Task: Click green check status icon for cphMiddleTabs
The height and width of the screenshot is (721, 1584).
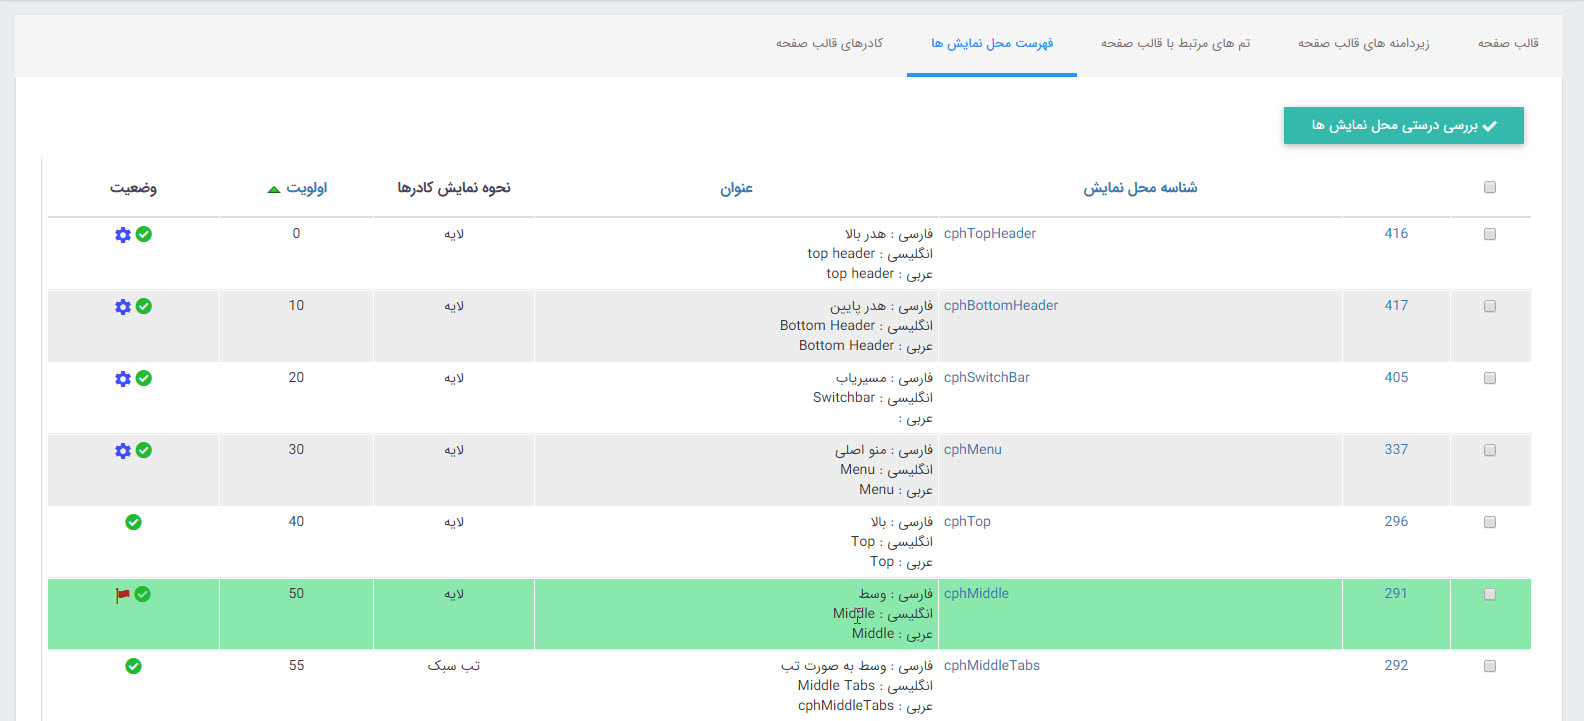Action: pyautogui.click(x=133, y=666)
